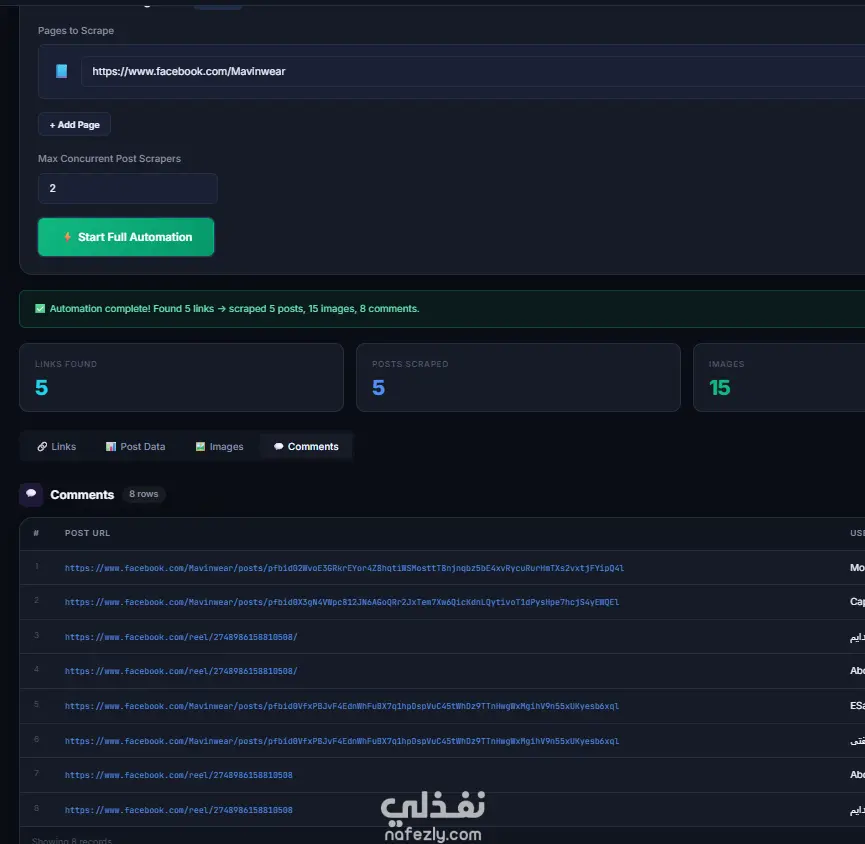Open the Posts Scraped stat card
Image resolution: width=865 pixels, height=844 pixels.
519,378
